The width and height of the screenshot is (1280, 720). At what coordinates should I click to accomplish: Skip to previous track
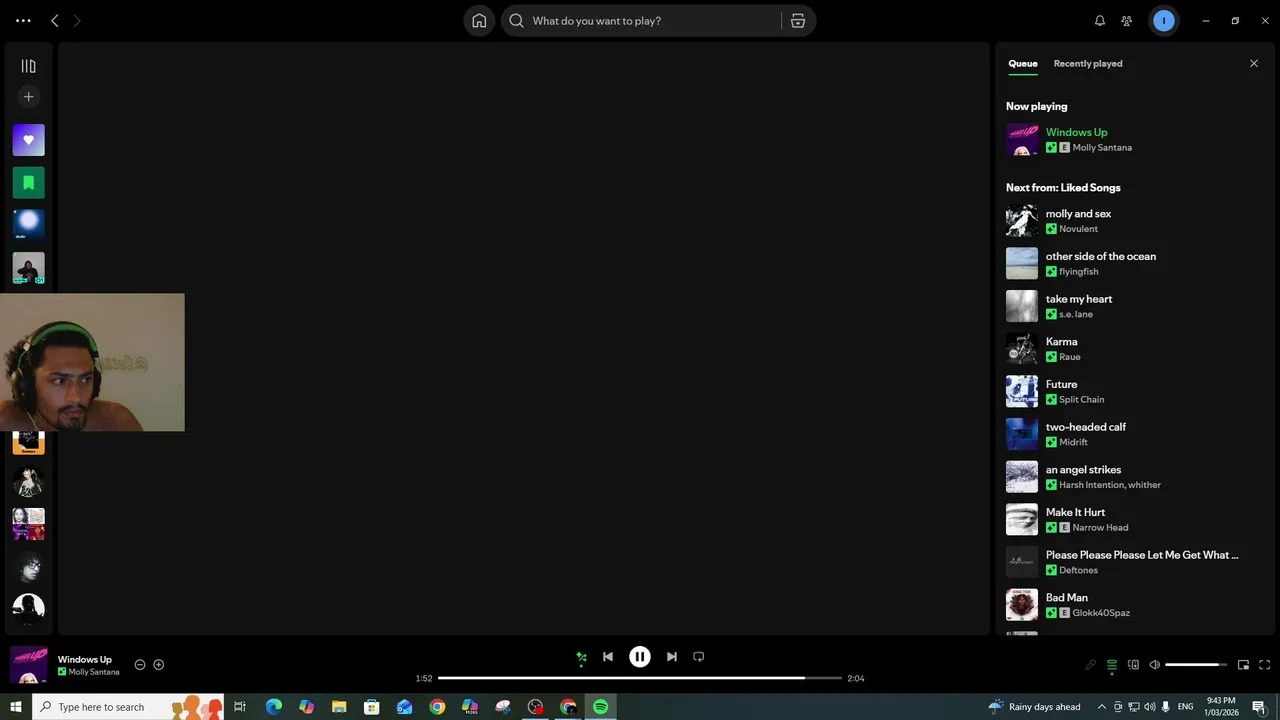pyautogui.click(x=608, y=657)
